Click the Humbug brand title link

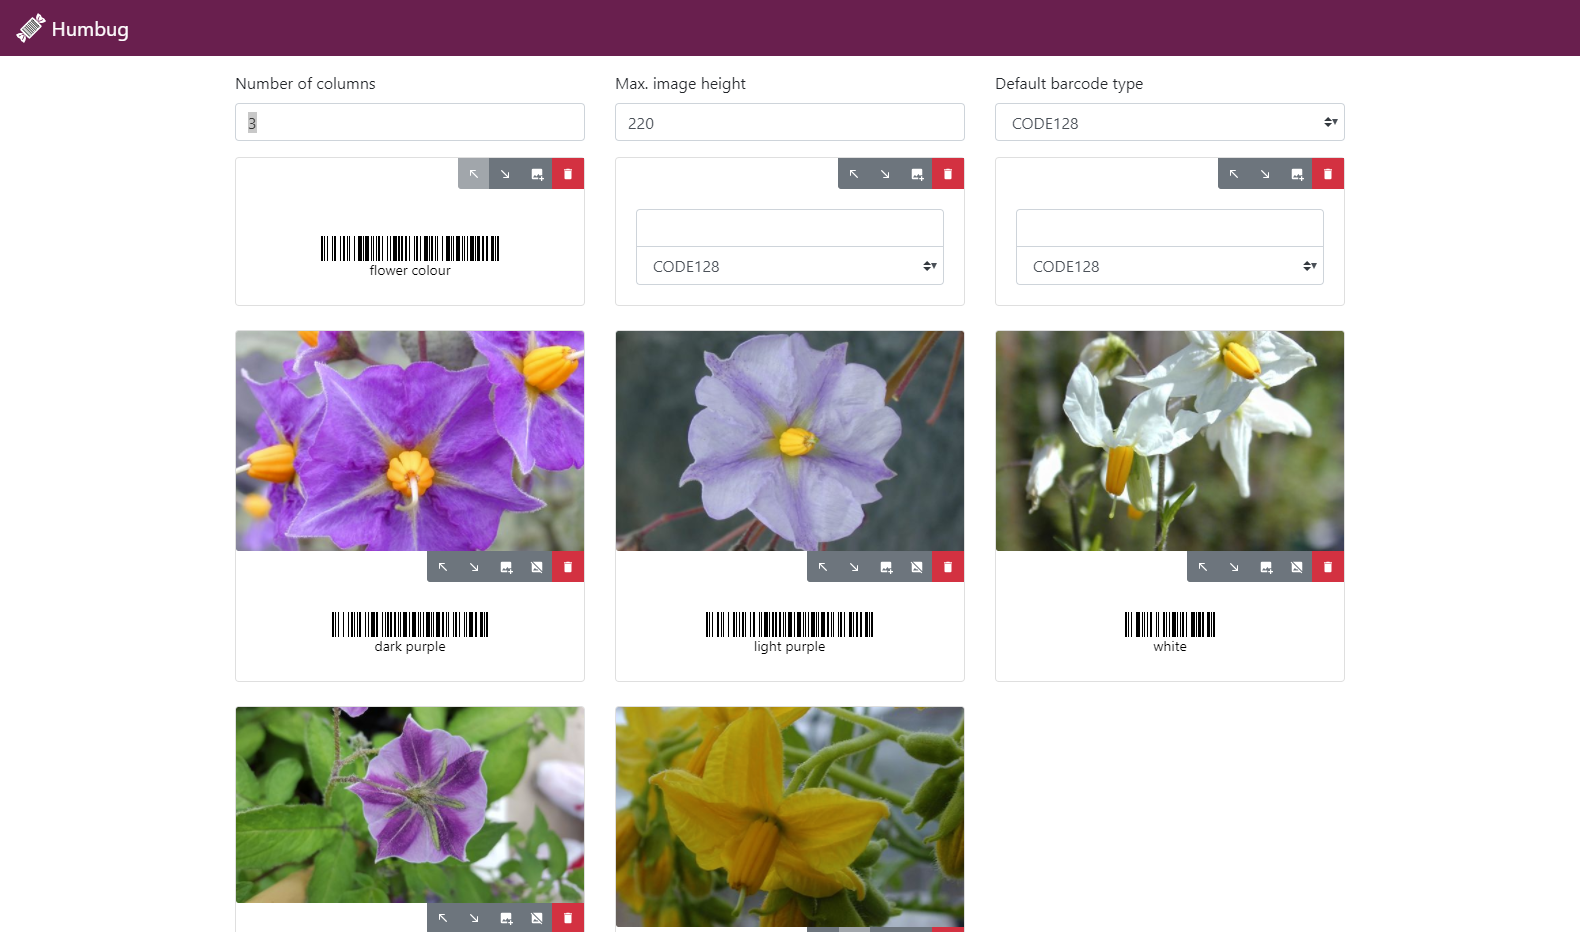tap(90, 29)
